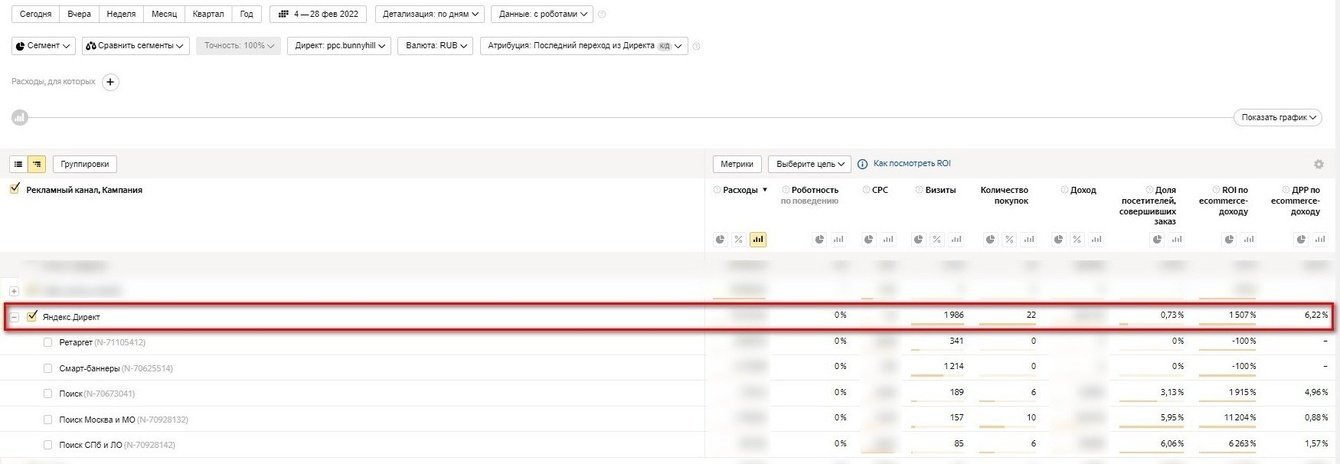Image resolution: width=1340 pixels, height=464 pixels.
Task: Open the Выберите цель dropdown
Action: (809, 164)
